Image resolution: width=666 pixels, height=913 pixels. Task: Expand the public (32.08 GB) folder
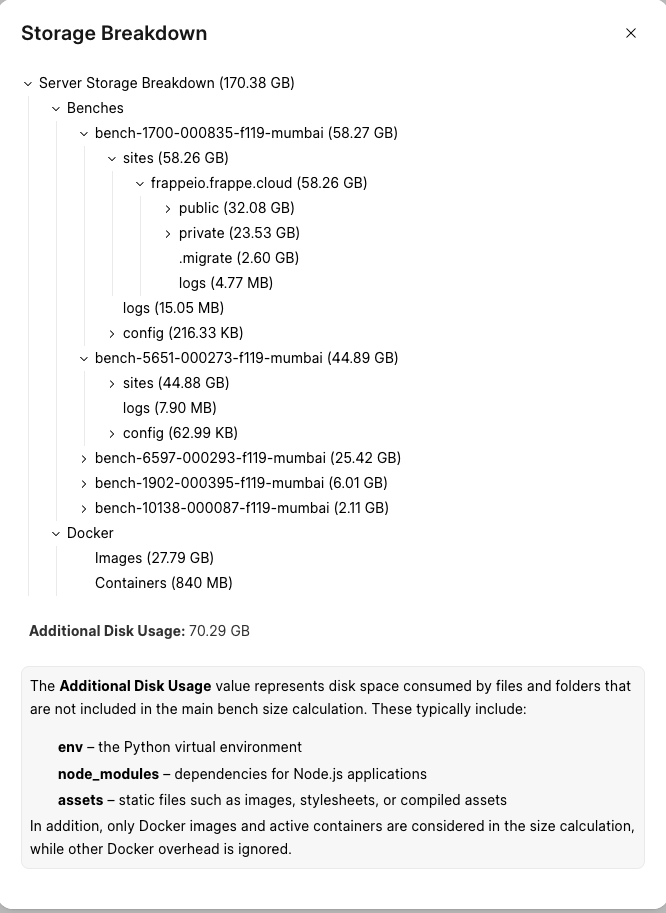point(168,208)
